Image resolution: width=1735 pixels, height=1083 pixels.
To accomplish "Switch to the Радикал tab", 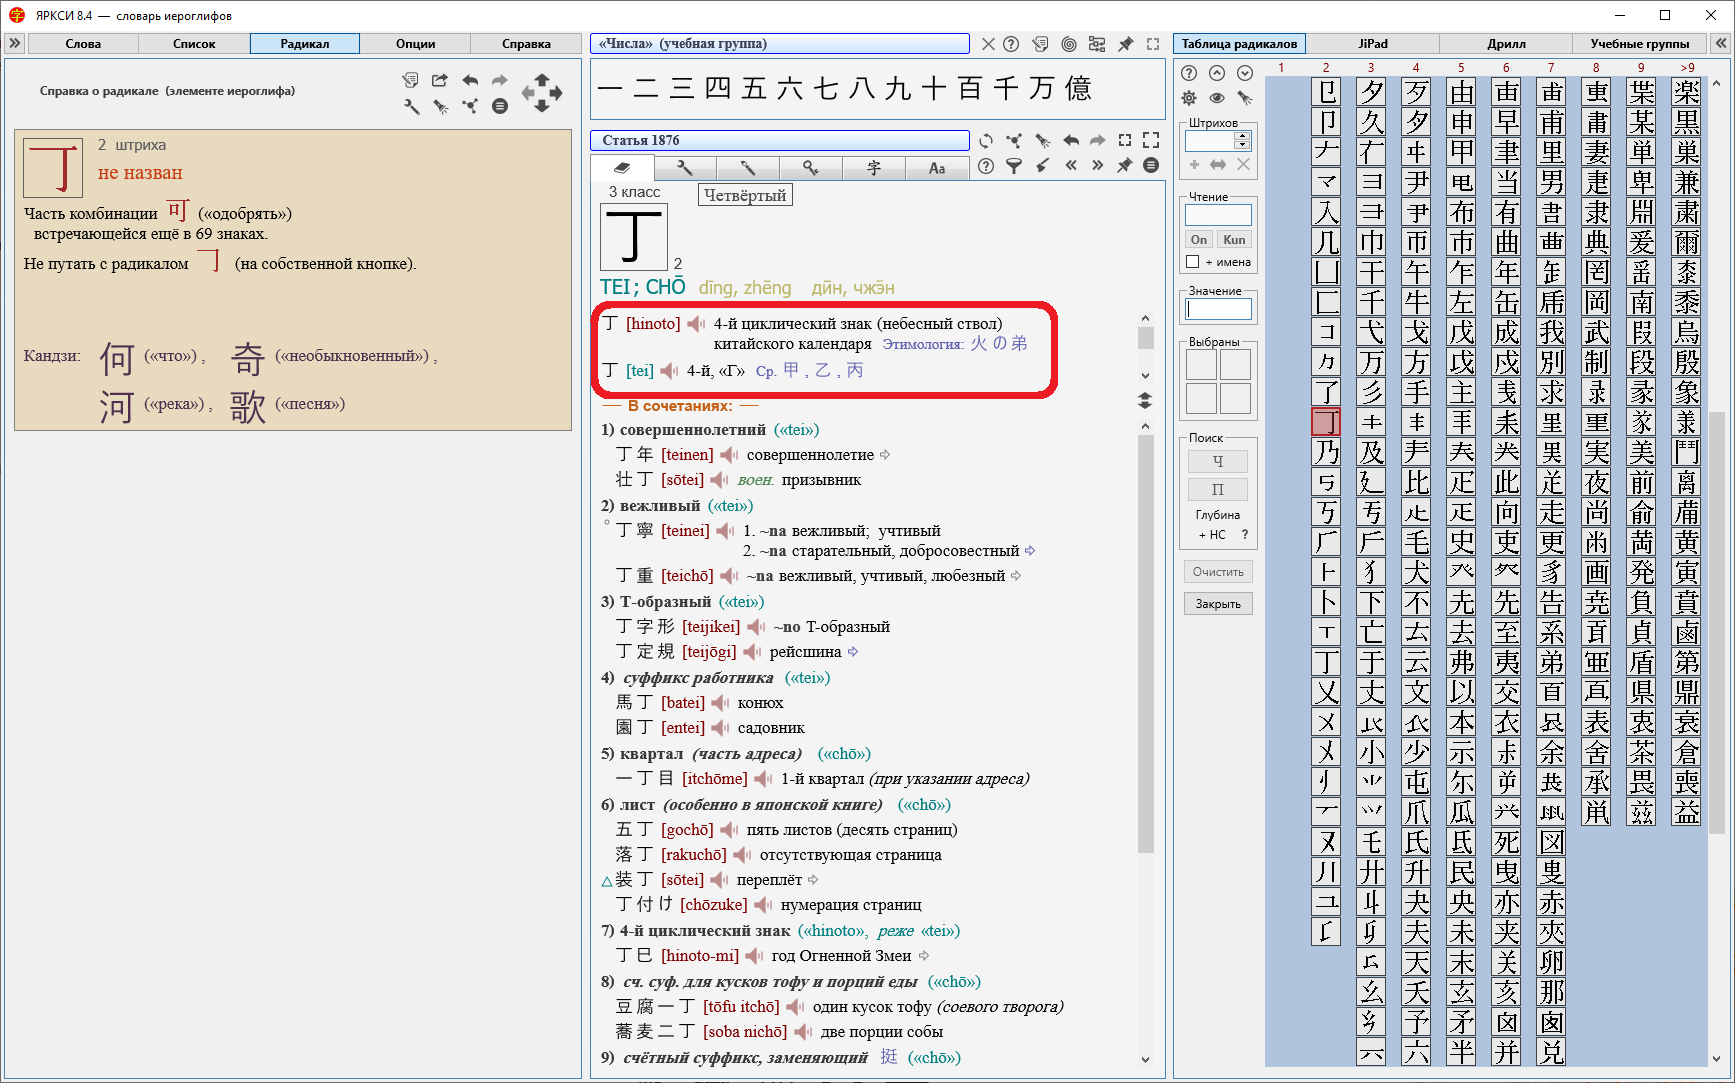I will coord(305,43).
